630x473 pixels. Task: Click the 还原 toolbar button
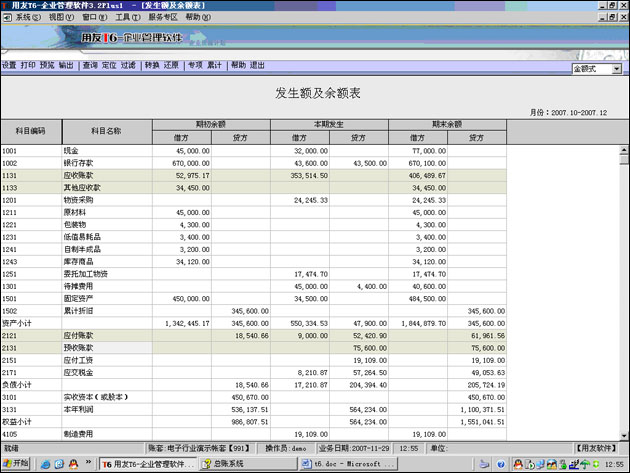coord(171,65)
